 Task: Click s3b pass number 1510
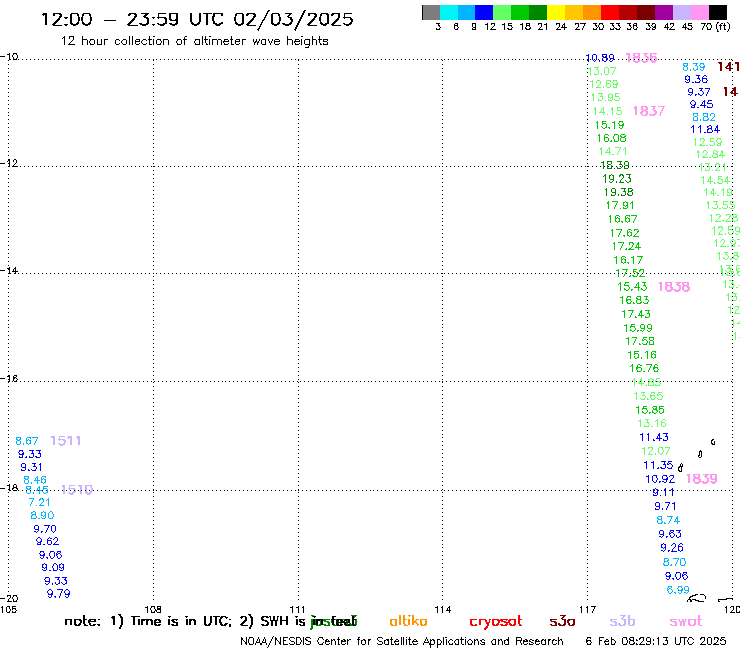point(77,490)
